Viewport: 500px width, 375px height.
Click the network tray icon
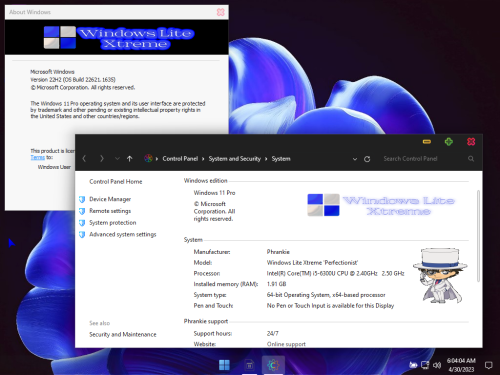pos(425,365)
